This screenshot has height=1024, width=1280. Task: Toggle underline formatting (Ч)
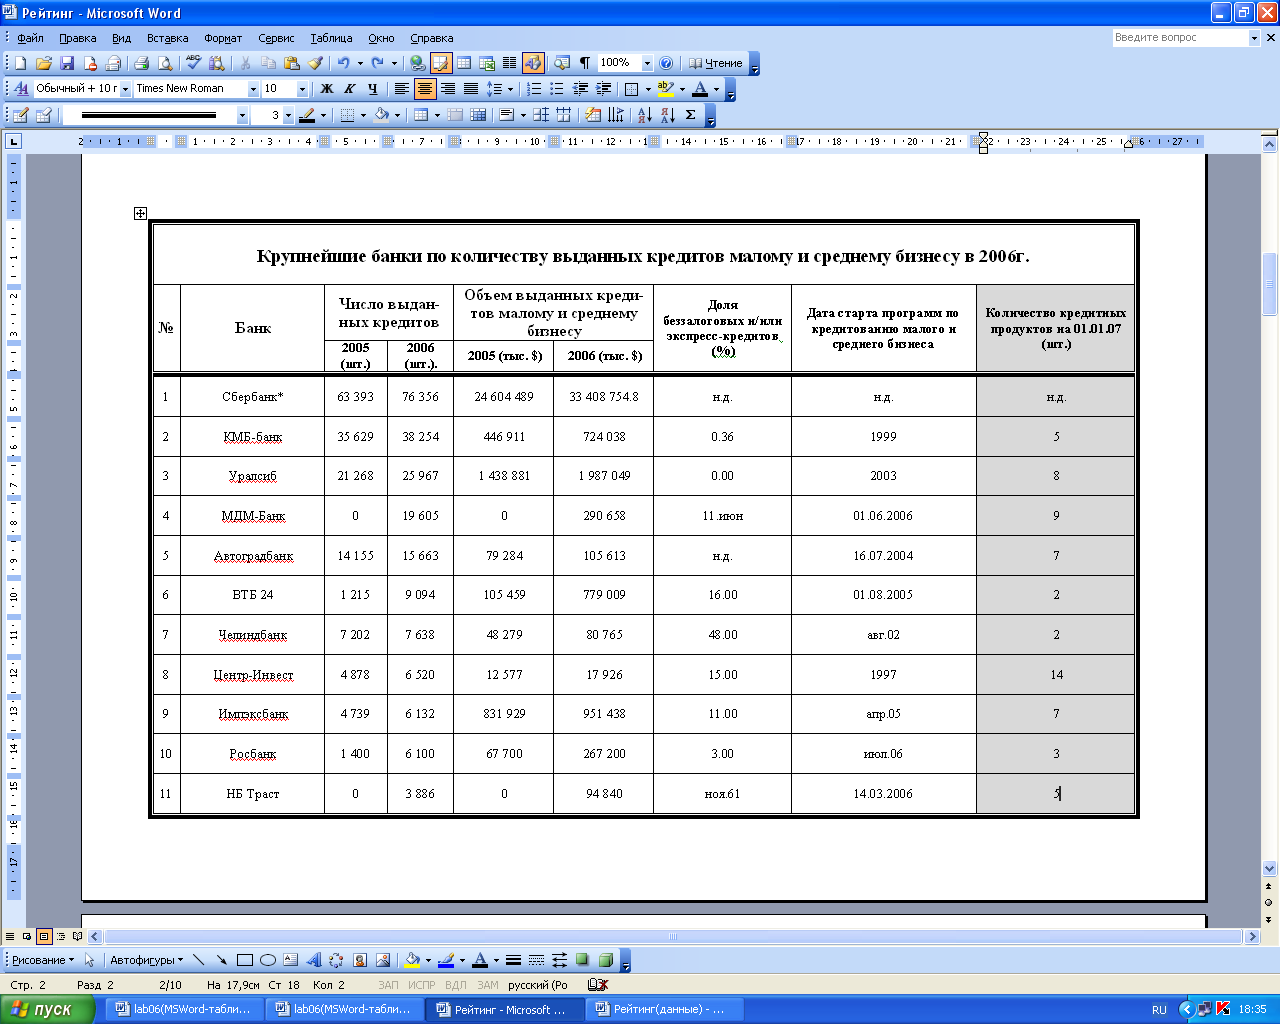[372, 89]
